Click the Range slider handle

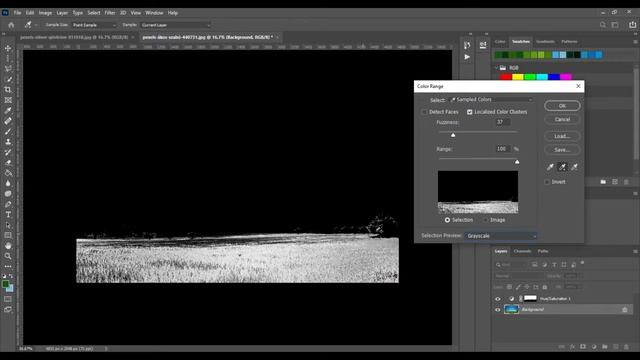(517, 162)
